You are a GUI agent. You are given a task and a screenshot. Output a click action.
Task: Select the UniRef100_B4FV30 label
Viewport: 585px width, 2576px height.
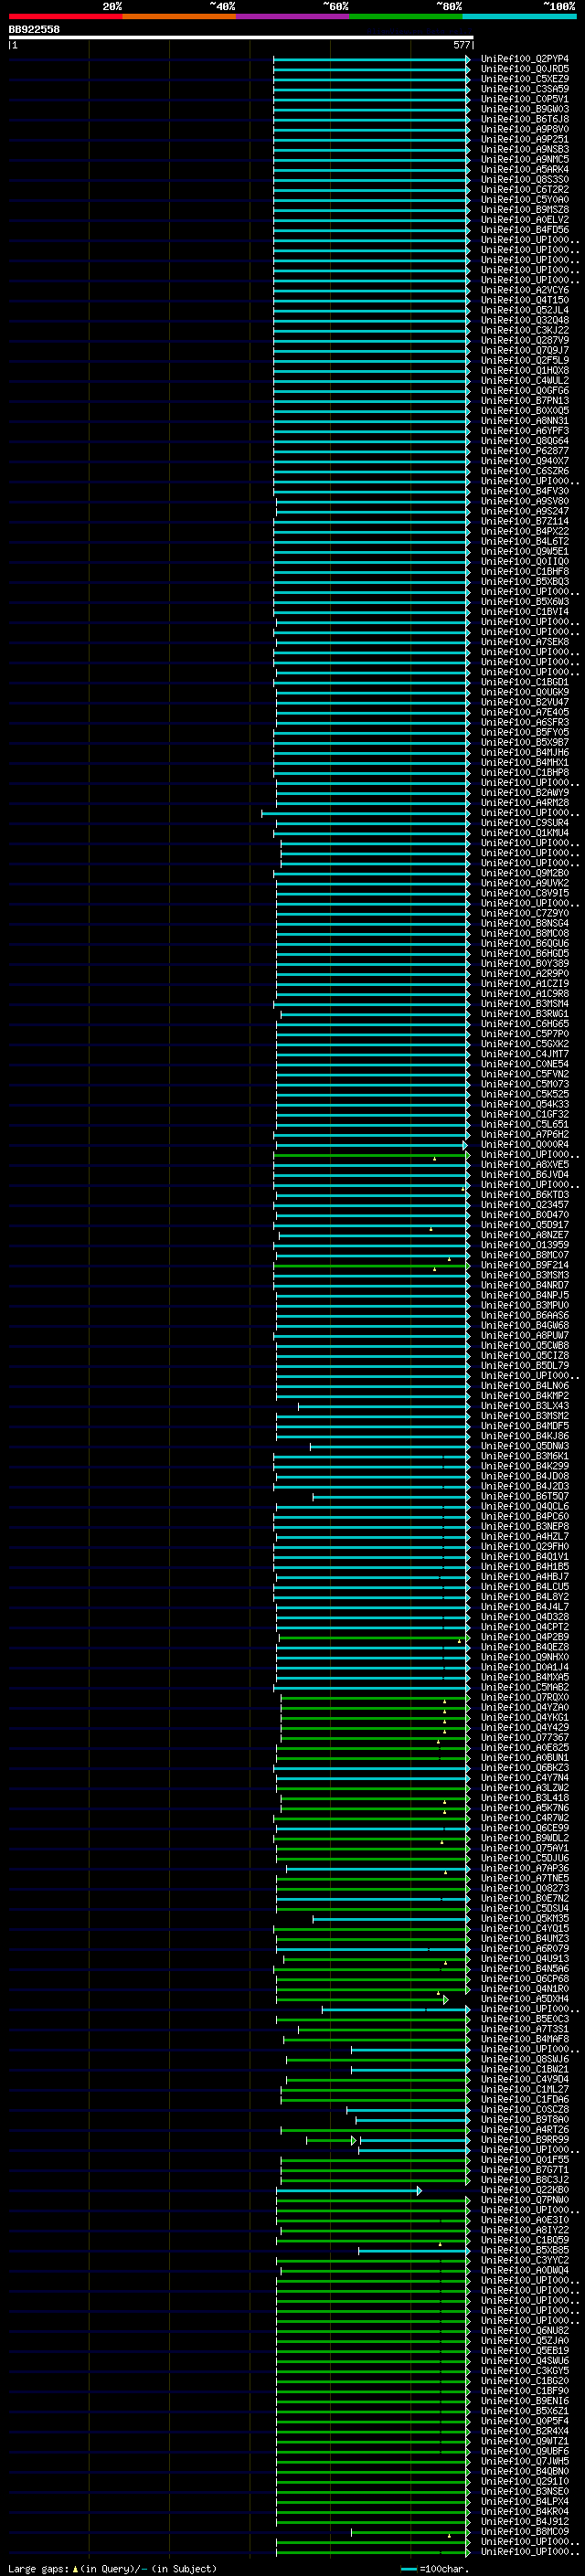[x=525, y=491]
